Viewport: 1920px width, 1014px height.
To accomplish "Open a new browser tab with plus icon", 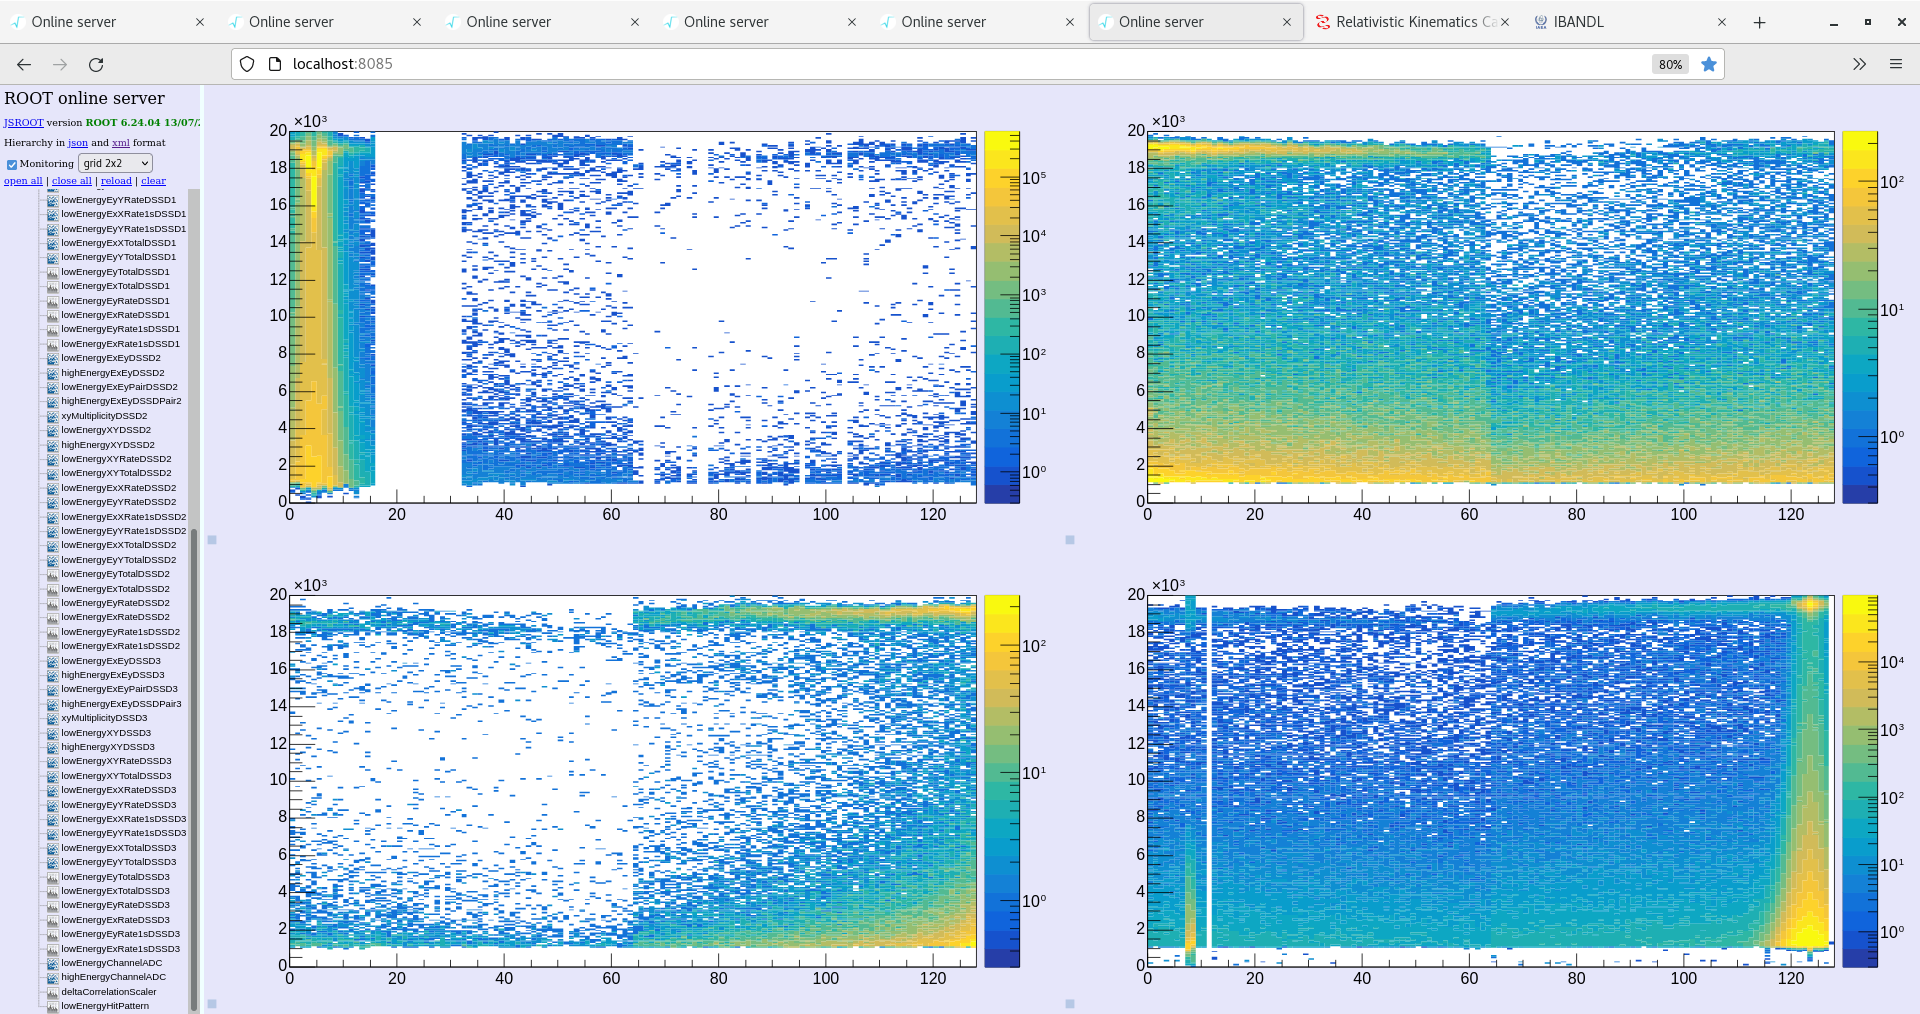I will [x=1760, y=22].
